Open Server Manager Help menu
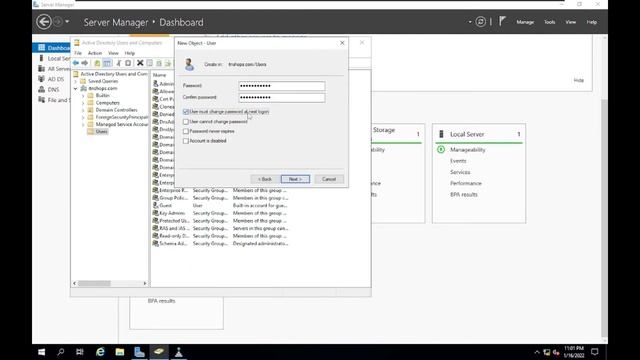Viewport: 640px width, 360px height. [x=591, y=22]
